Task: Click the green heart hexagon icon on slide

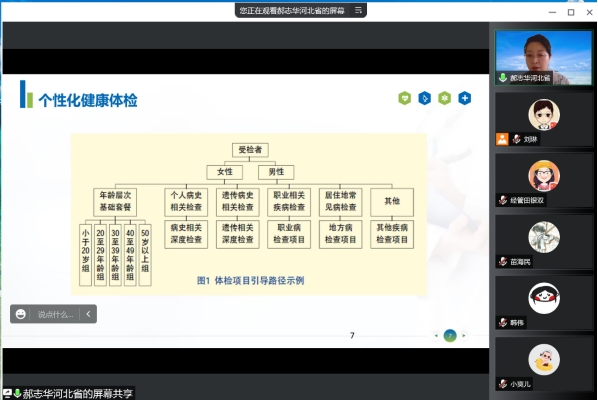Action: [x=405, y=98]
